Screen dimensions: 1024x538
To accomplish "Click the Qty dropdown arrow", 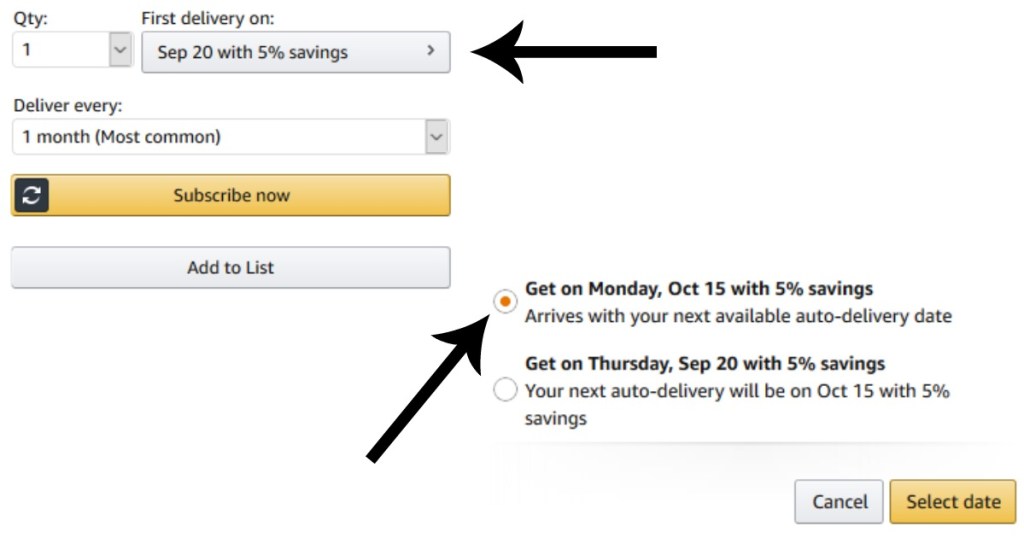I will coord(120,50).
